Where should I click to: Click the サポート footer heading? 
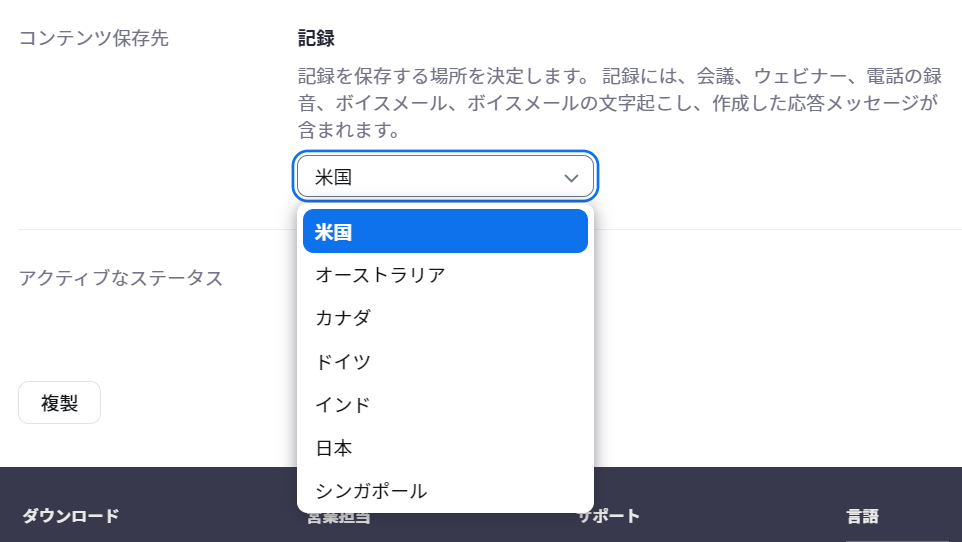(609, 516)
